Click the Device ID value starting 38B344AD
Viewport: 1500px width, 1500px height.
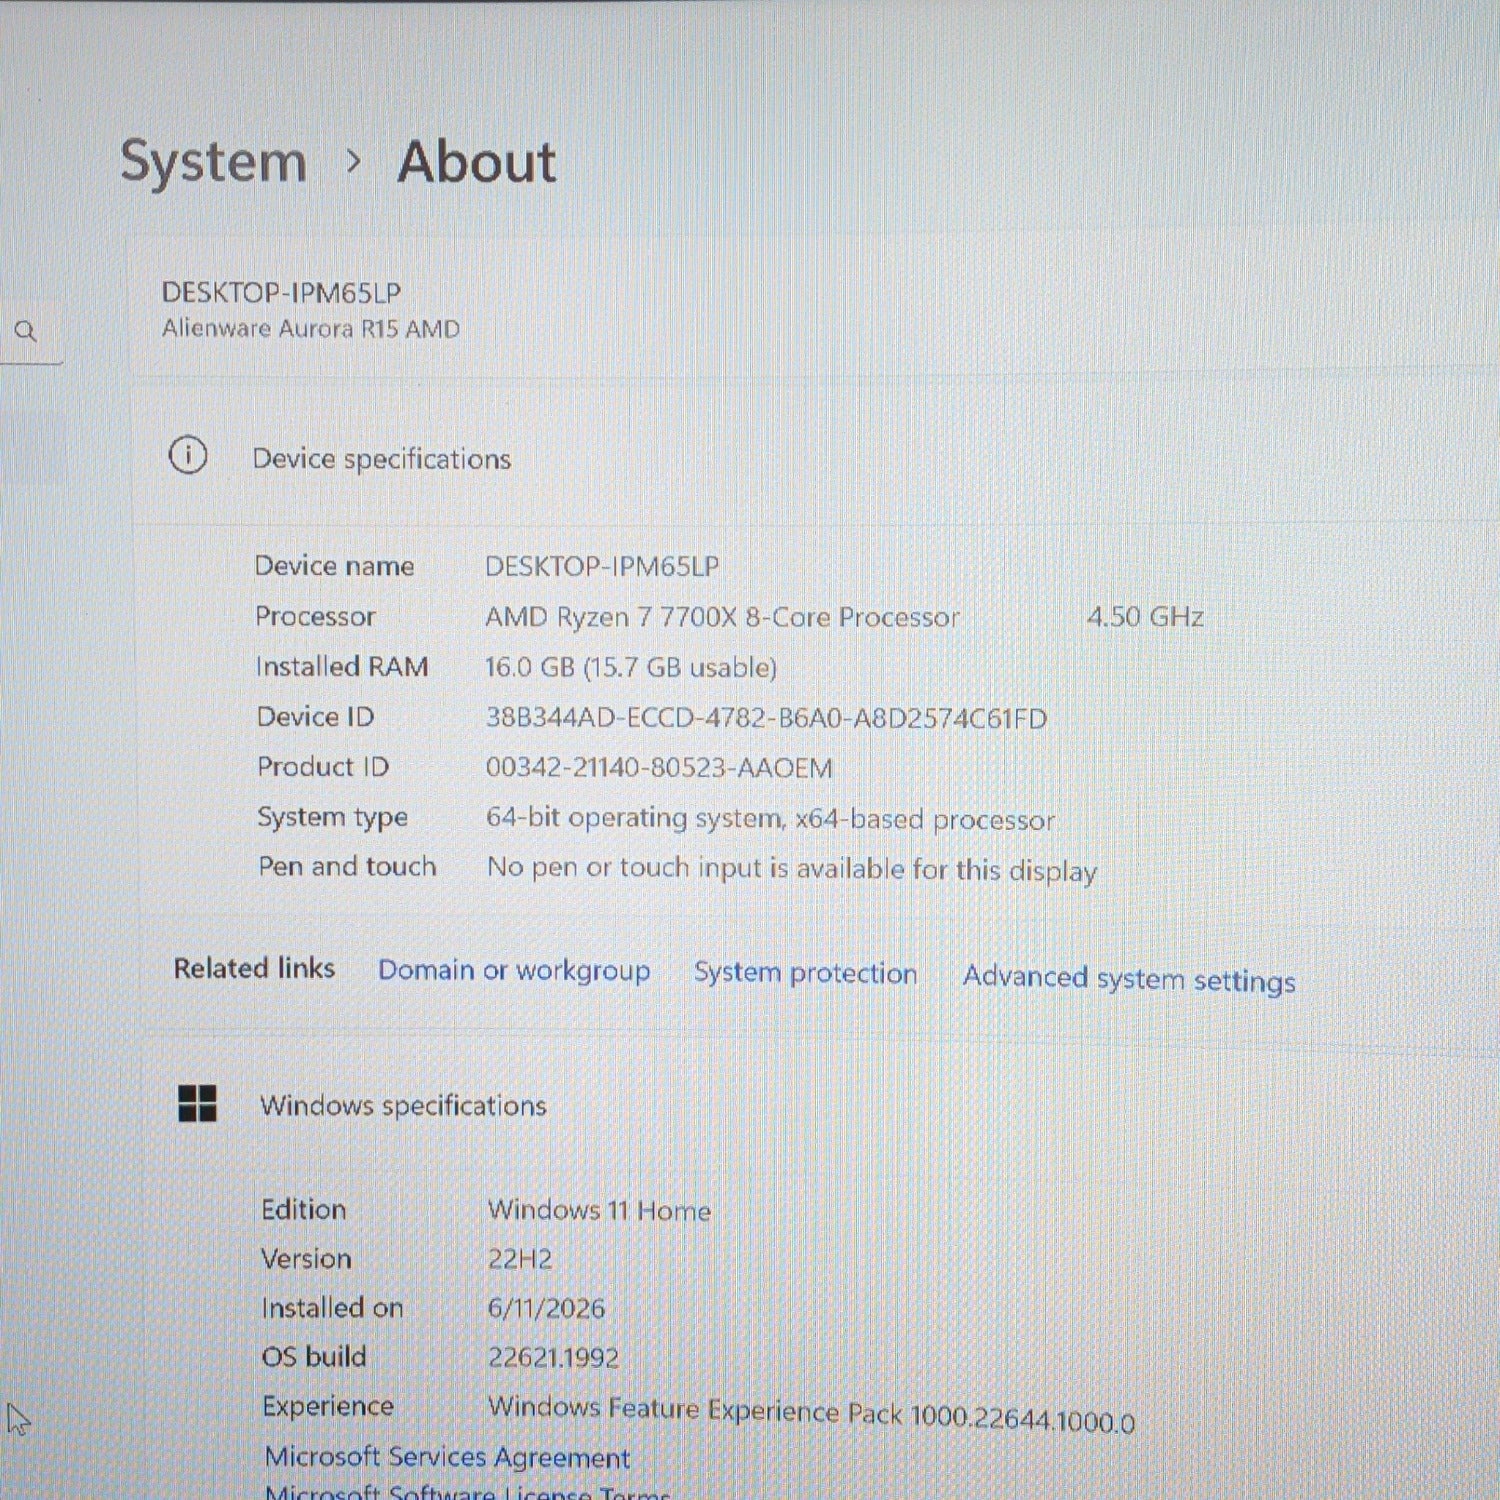coord(766,718)
